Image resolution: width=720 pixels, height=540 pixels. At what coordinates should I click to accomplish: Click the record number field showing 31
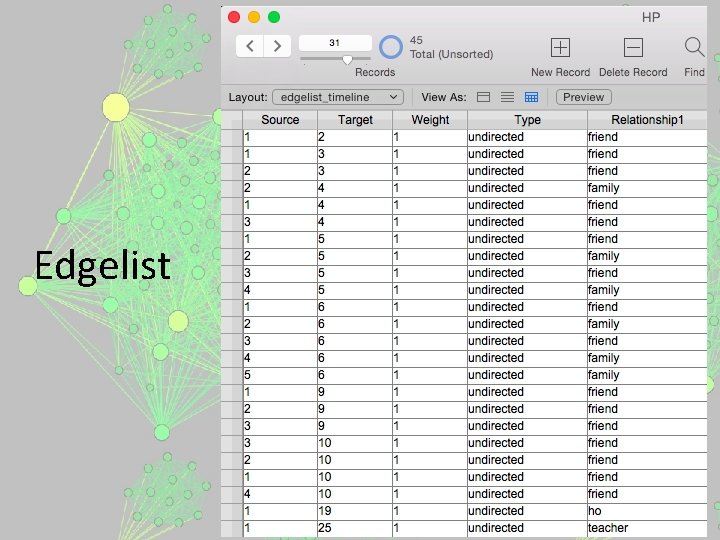click(335, 43)
